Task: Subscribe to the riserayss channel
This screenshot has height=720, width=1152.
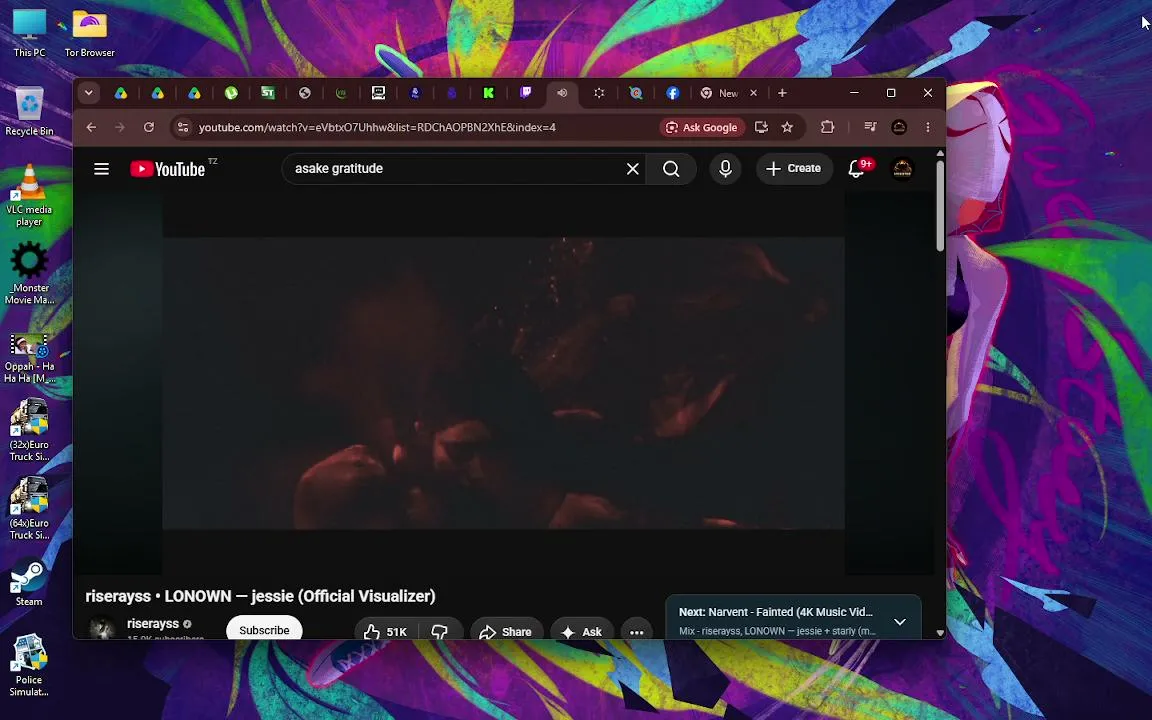Action: (264, 629)
